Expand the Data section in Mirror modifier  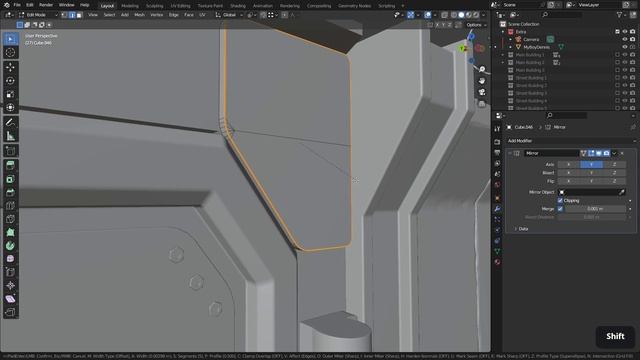point(521,229)
